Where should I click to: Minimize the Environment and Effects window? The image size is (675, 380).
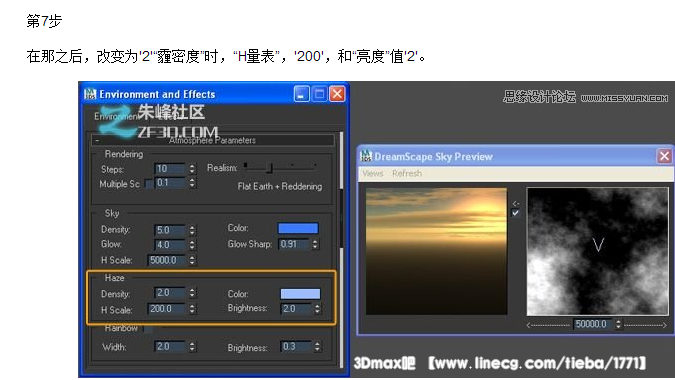pyautogui.click(x=301, y=93)
